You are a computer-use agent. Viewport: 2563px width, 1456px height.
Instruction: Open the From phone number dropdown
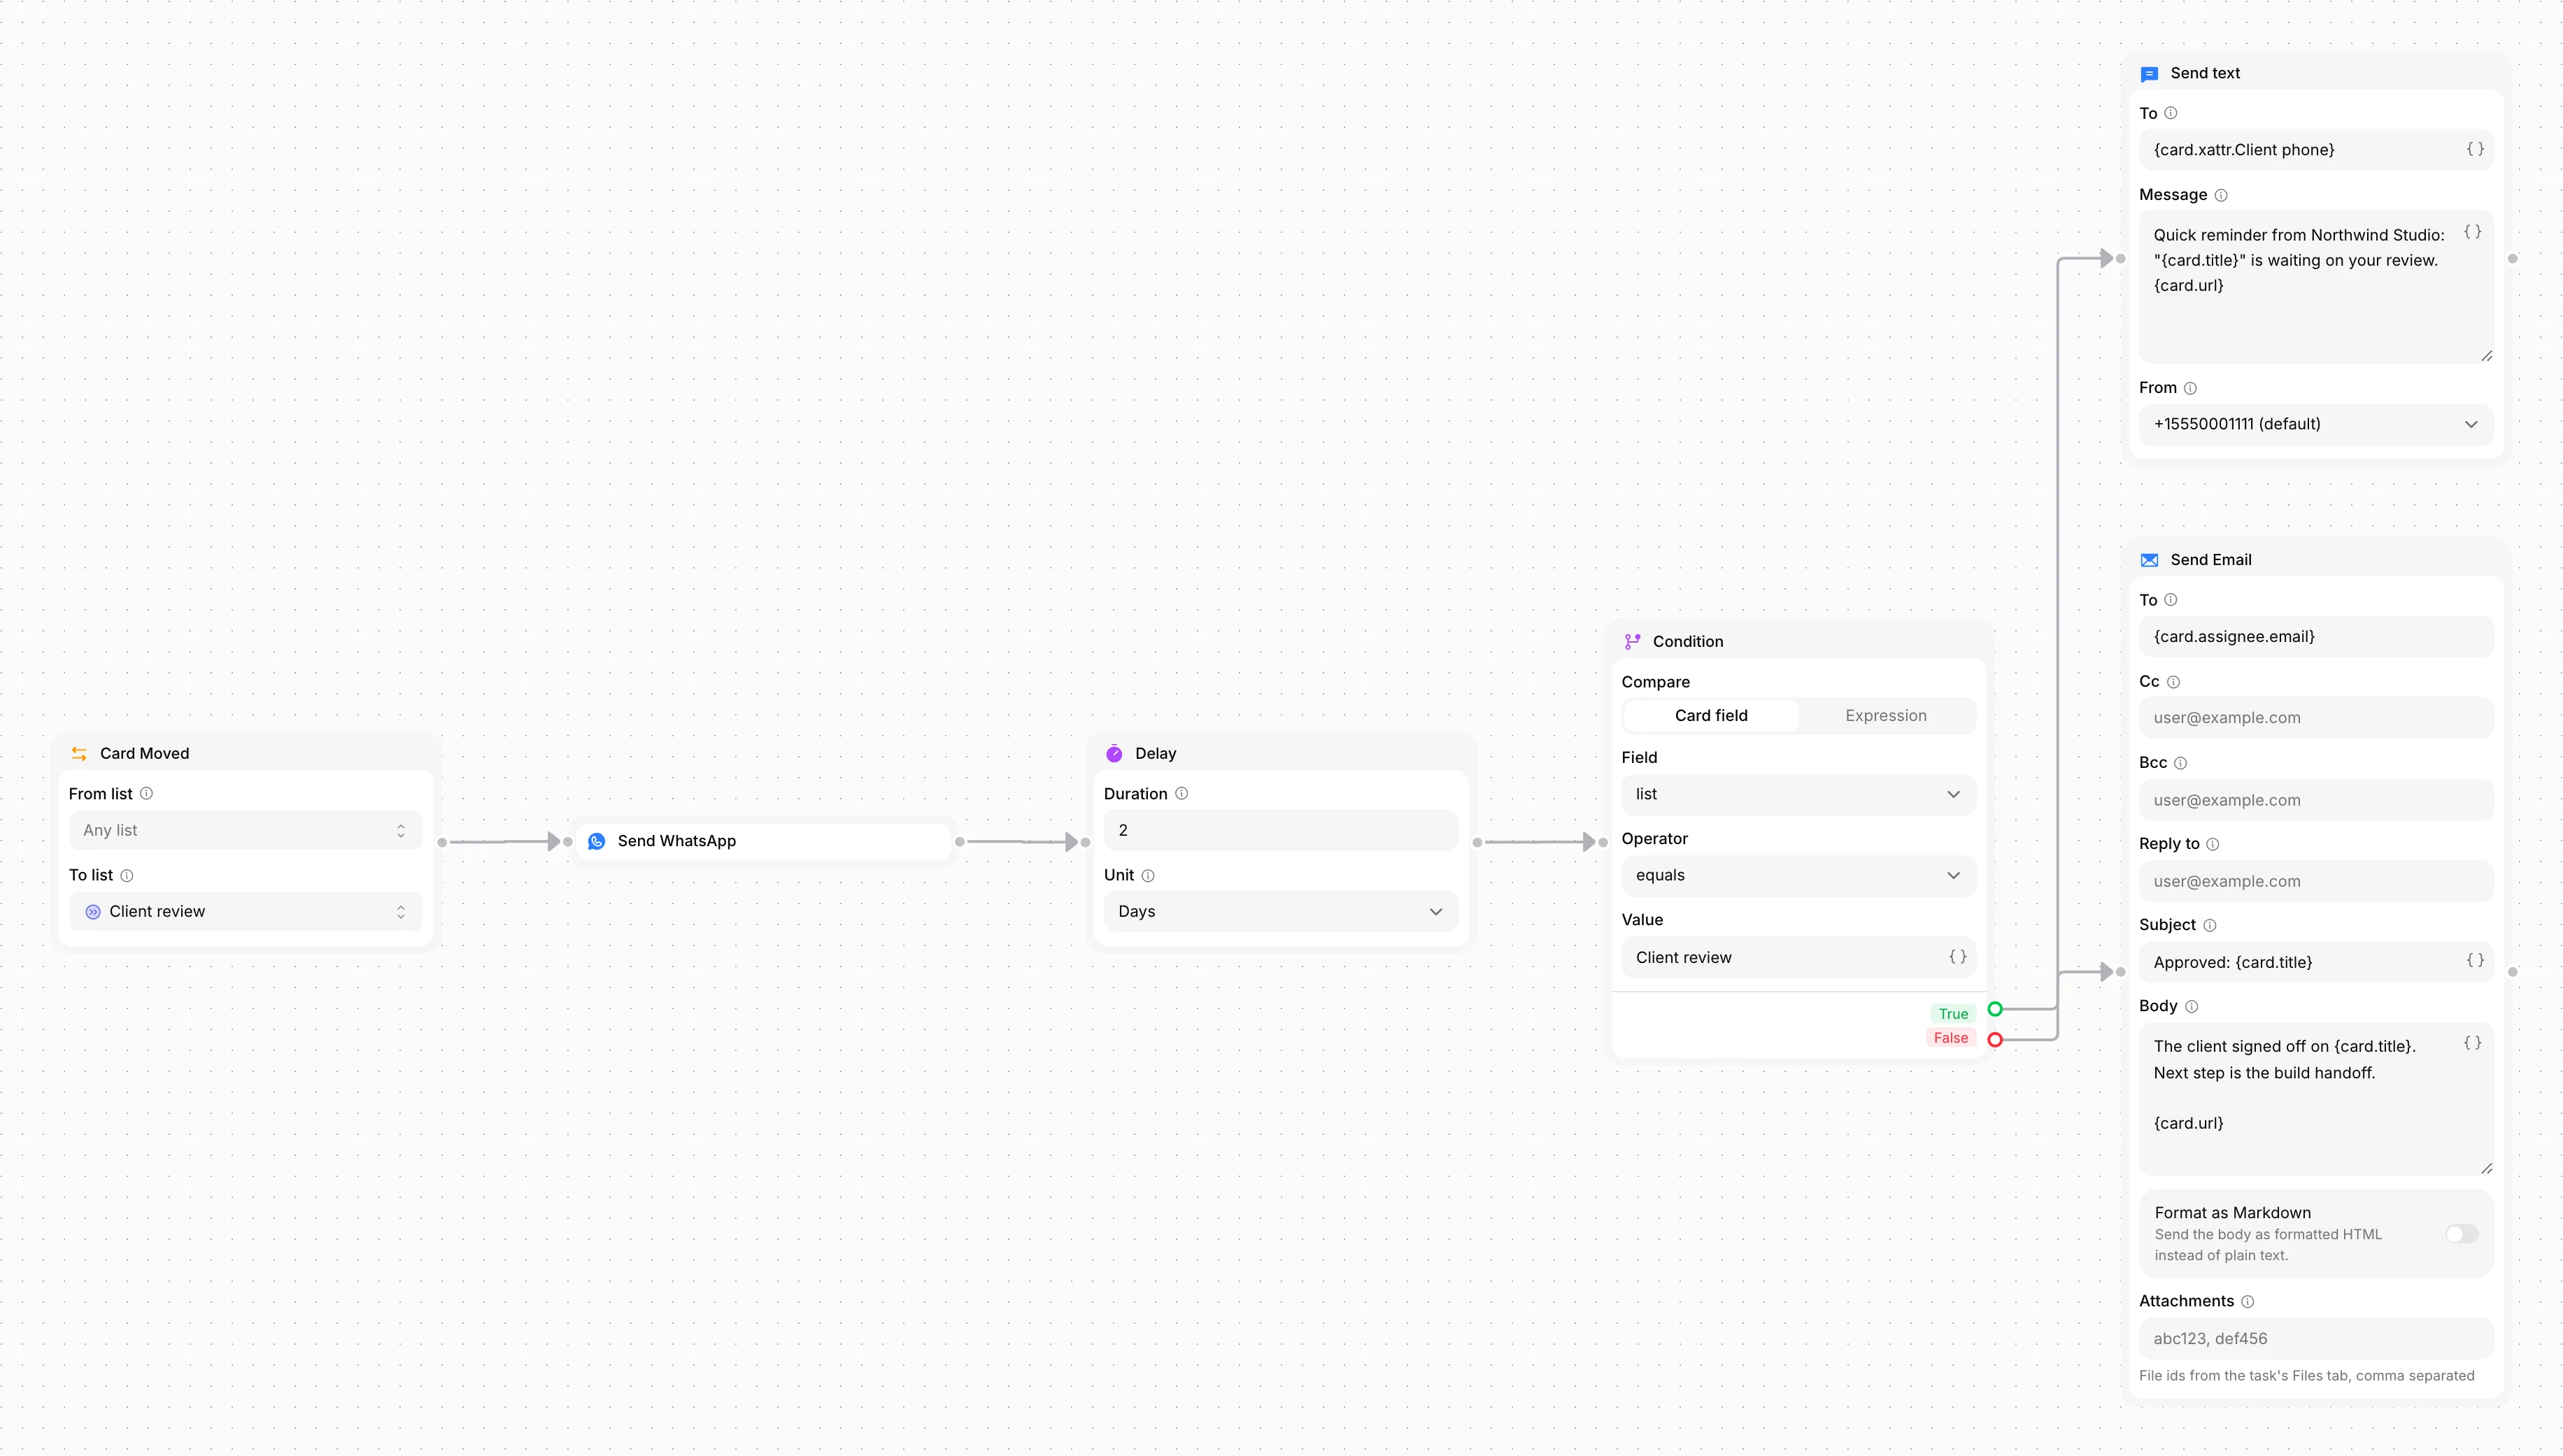[x=2315, y=424]
